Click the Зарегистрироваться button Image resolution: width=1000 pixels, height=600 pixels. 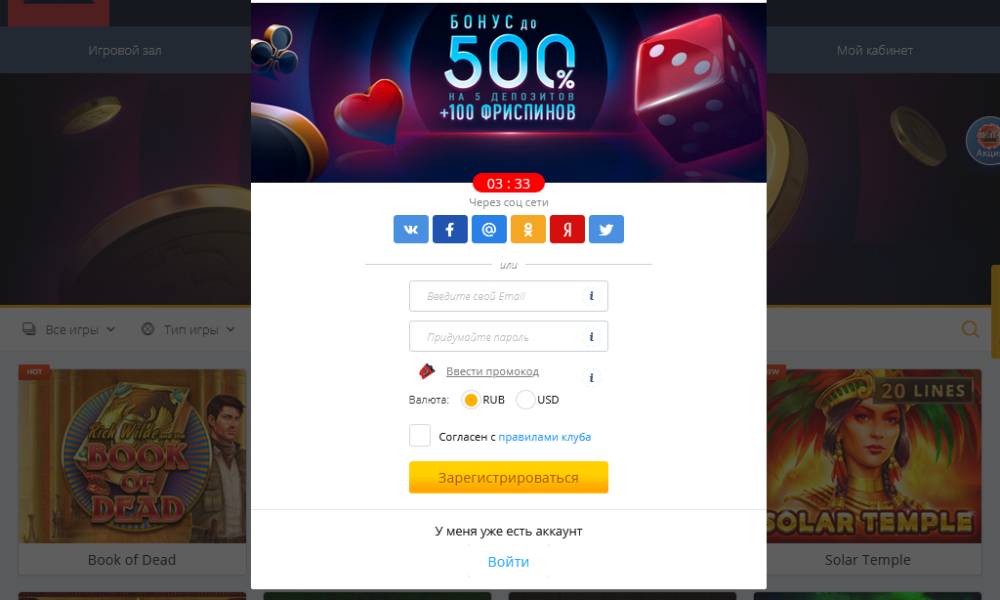click(x=508, y=477)
